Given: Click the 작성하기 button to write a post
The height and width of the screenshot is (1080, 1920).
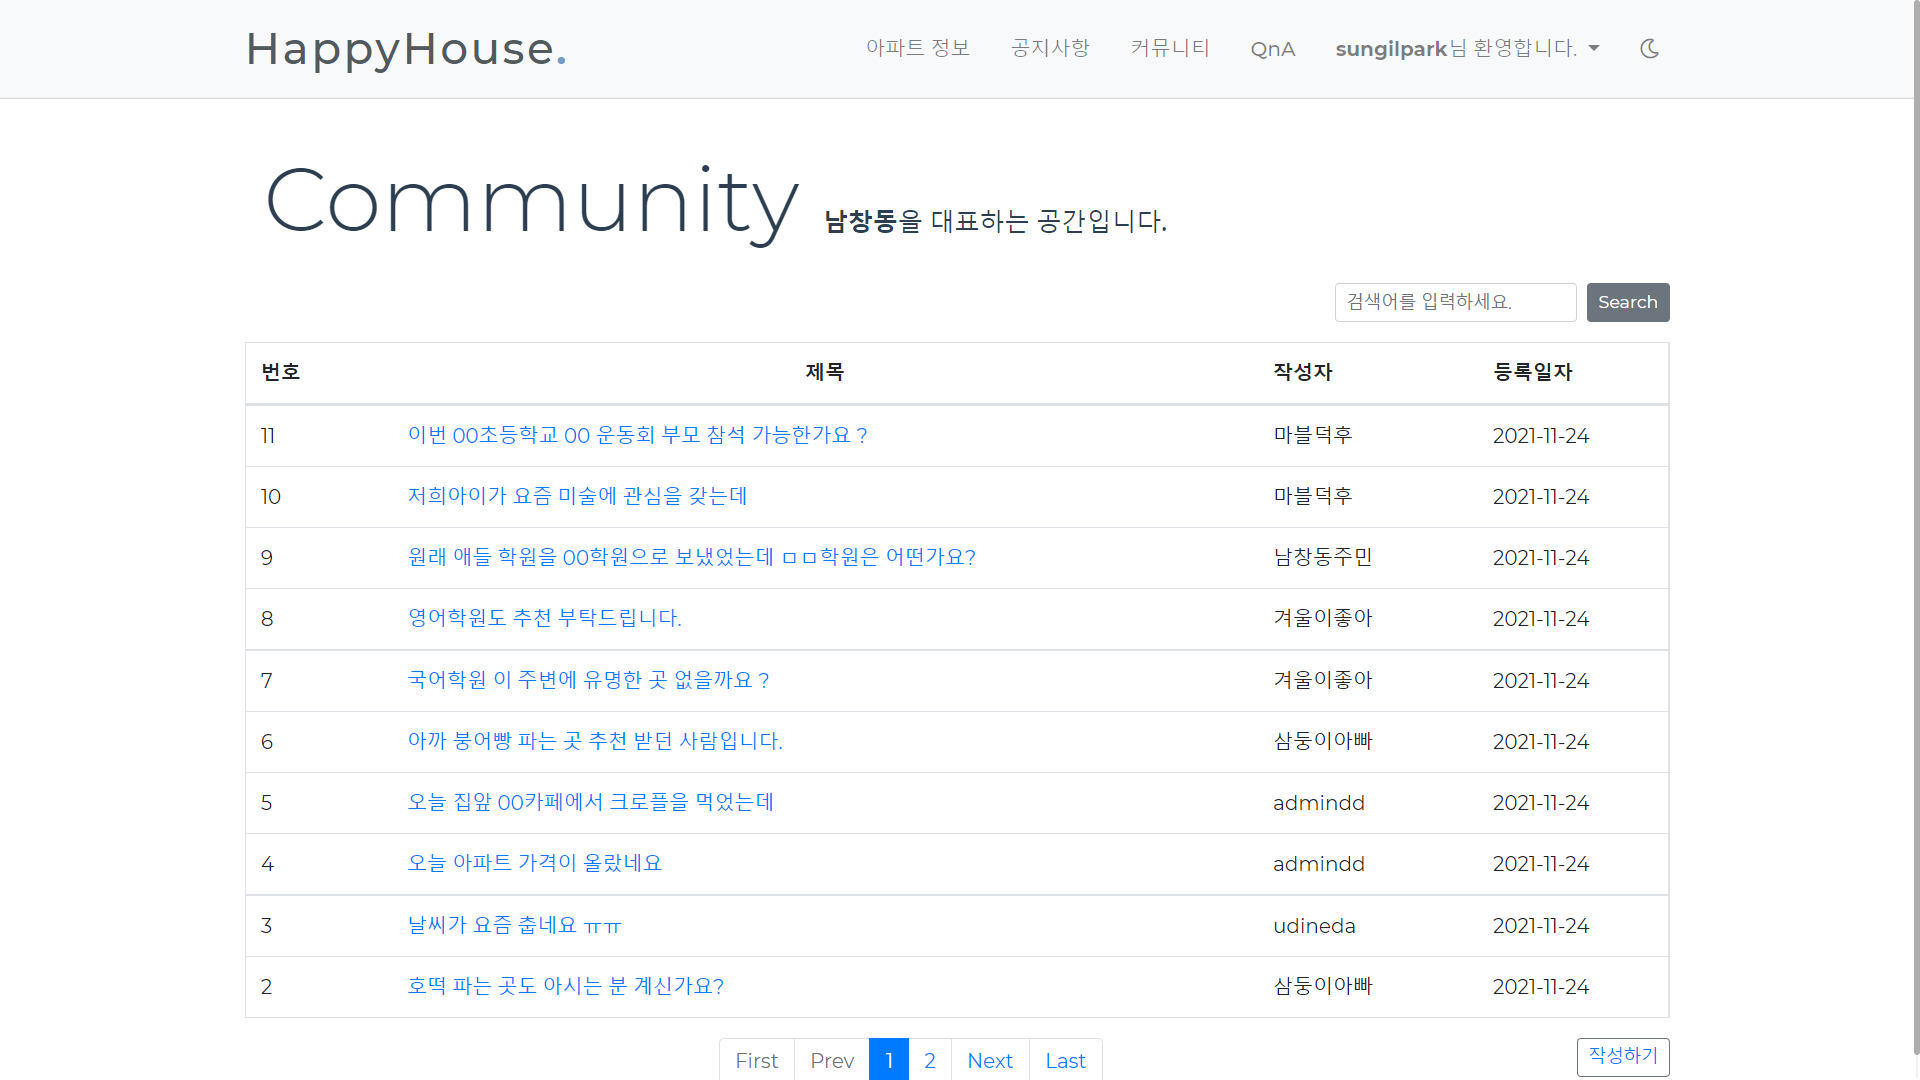Looking at the screenshot, I should [x=1622, y=1056].
